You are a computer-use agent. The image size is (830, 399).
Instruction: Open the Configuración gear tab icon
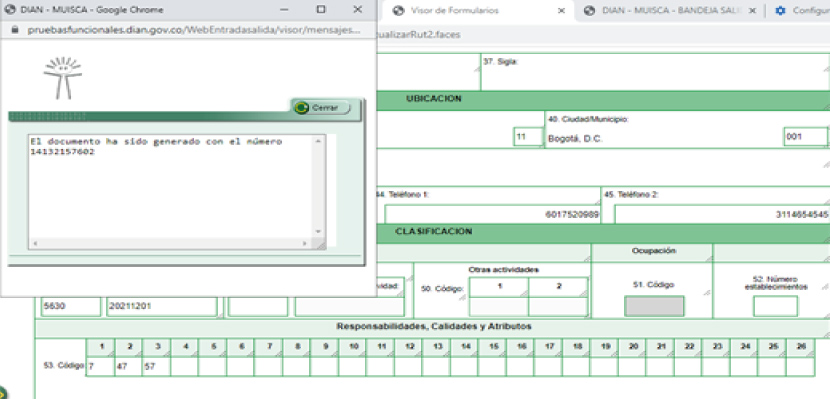tap(780, 11)
